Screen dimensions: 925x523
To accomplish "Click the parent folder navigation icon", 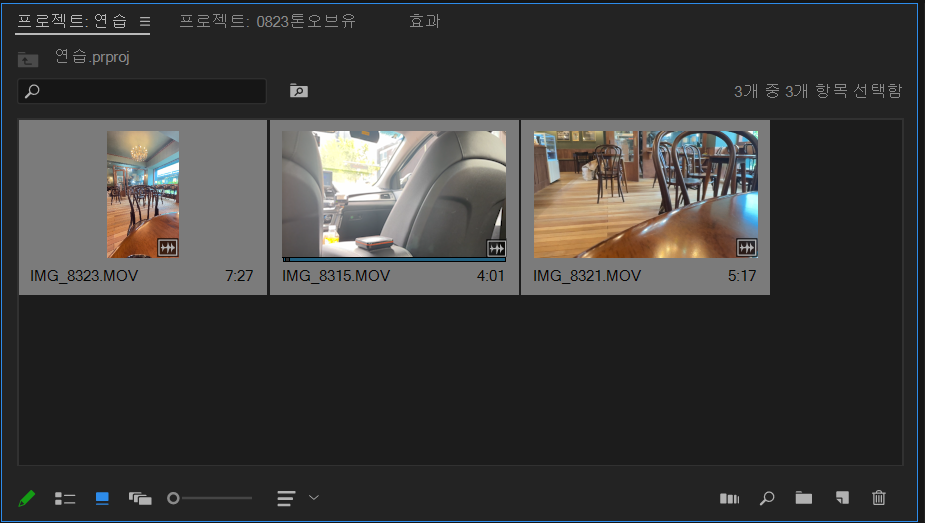I will [28, 59].
